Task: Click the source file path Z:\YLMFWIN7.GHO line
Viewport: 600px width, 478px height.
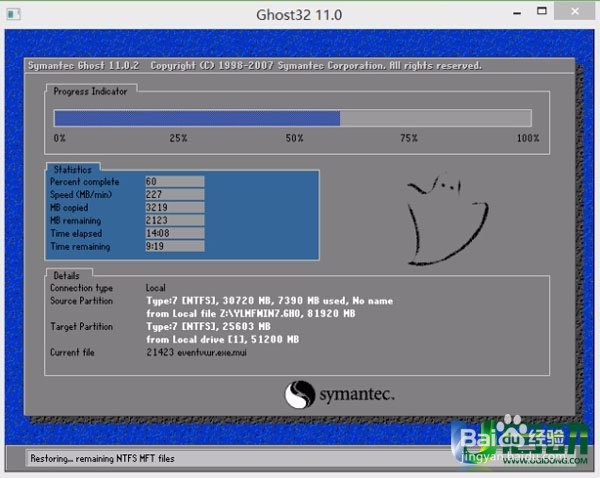Action: click(251, 314)
